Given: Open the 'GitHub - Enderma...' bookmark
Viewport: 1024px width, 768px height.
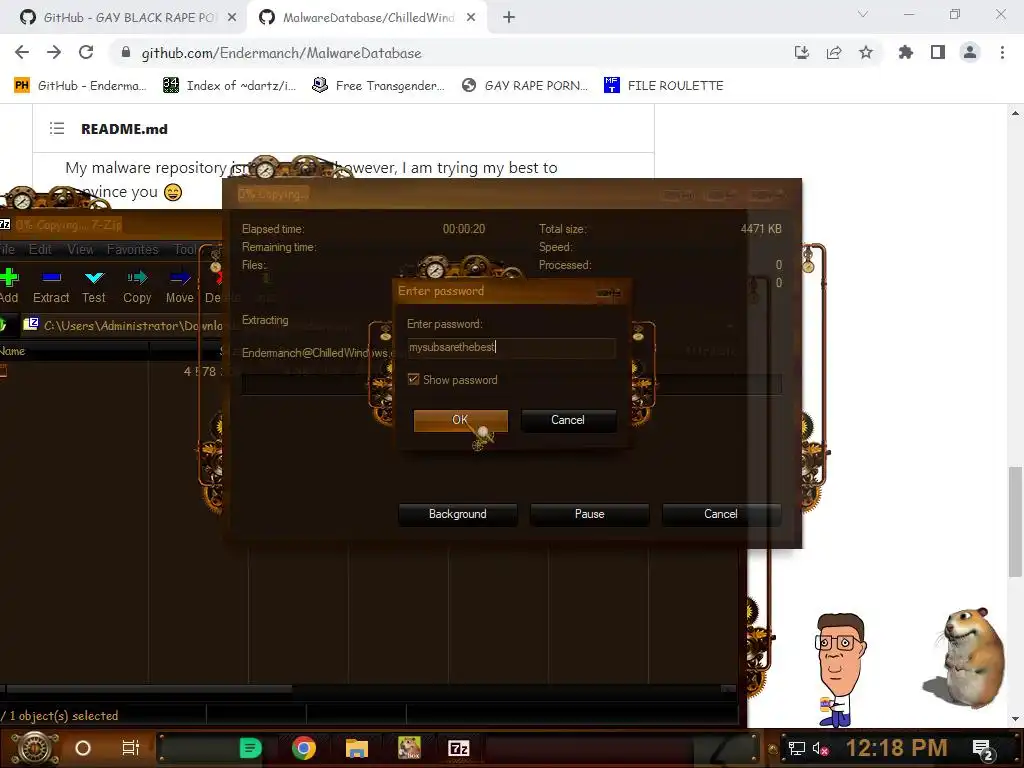Looking at the screenshot, I should pos(80,86).
